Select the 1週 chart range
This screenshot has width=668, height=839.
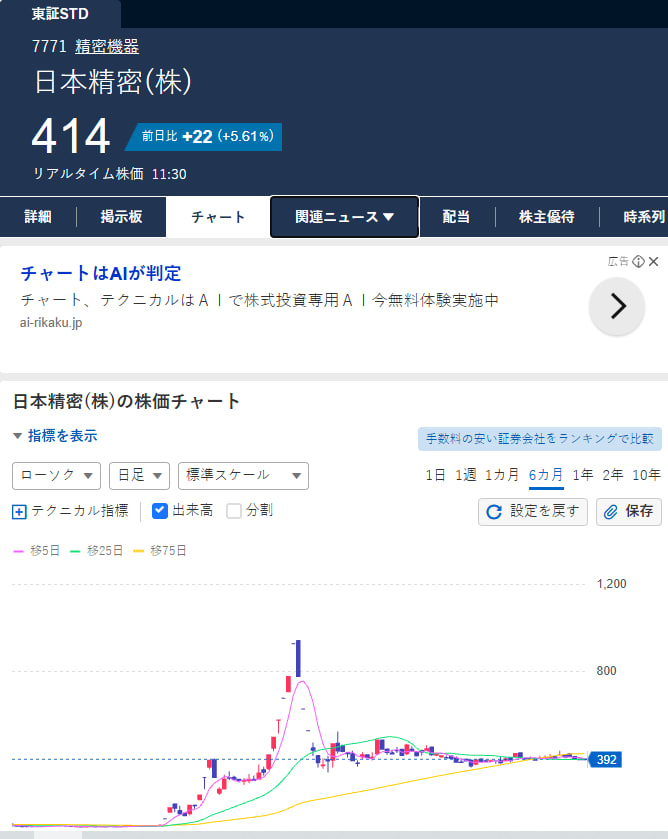[x=466, y=475]
